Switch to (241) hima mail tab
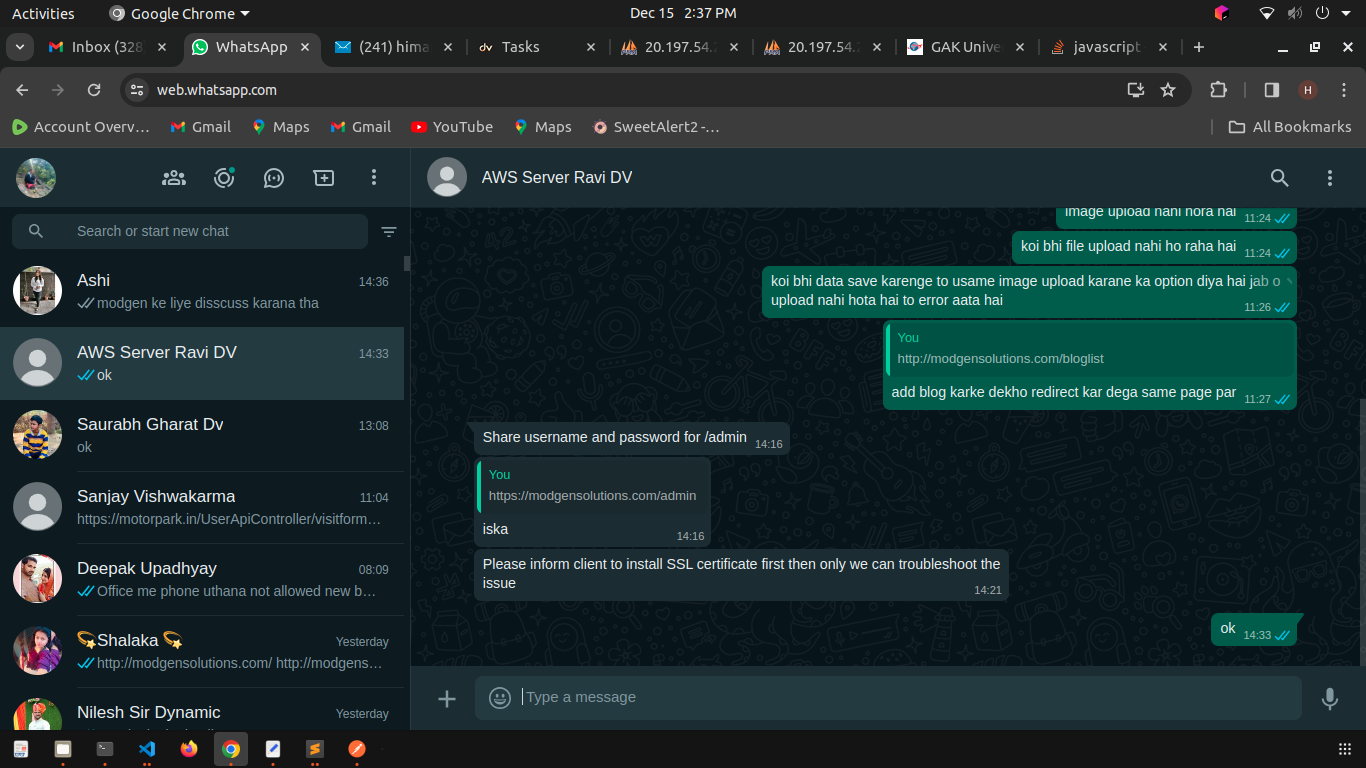The image size is (1366, 768). [392, 47]
